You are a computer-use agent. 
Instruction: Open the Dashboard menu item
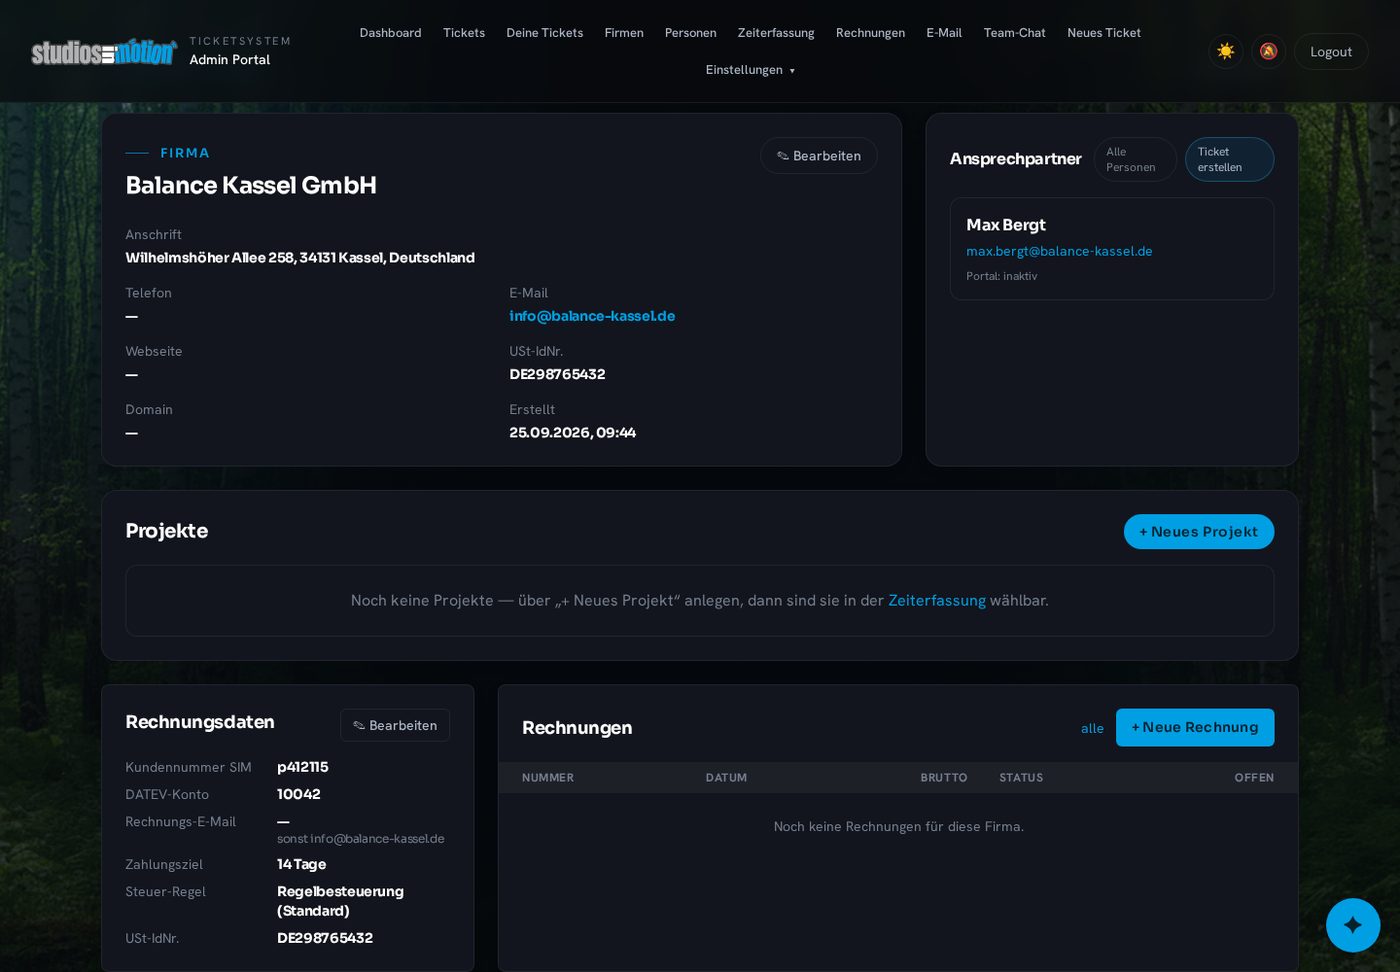click(390, 33)
